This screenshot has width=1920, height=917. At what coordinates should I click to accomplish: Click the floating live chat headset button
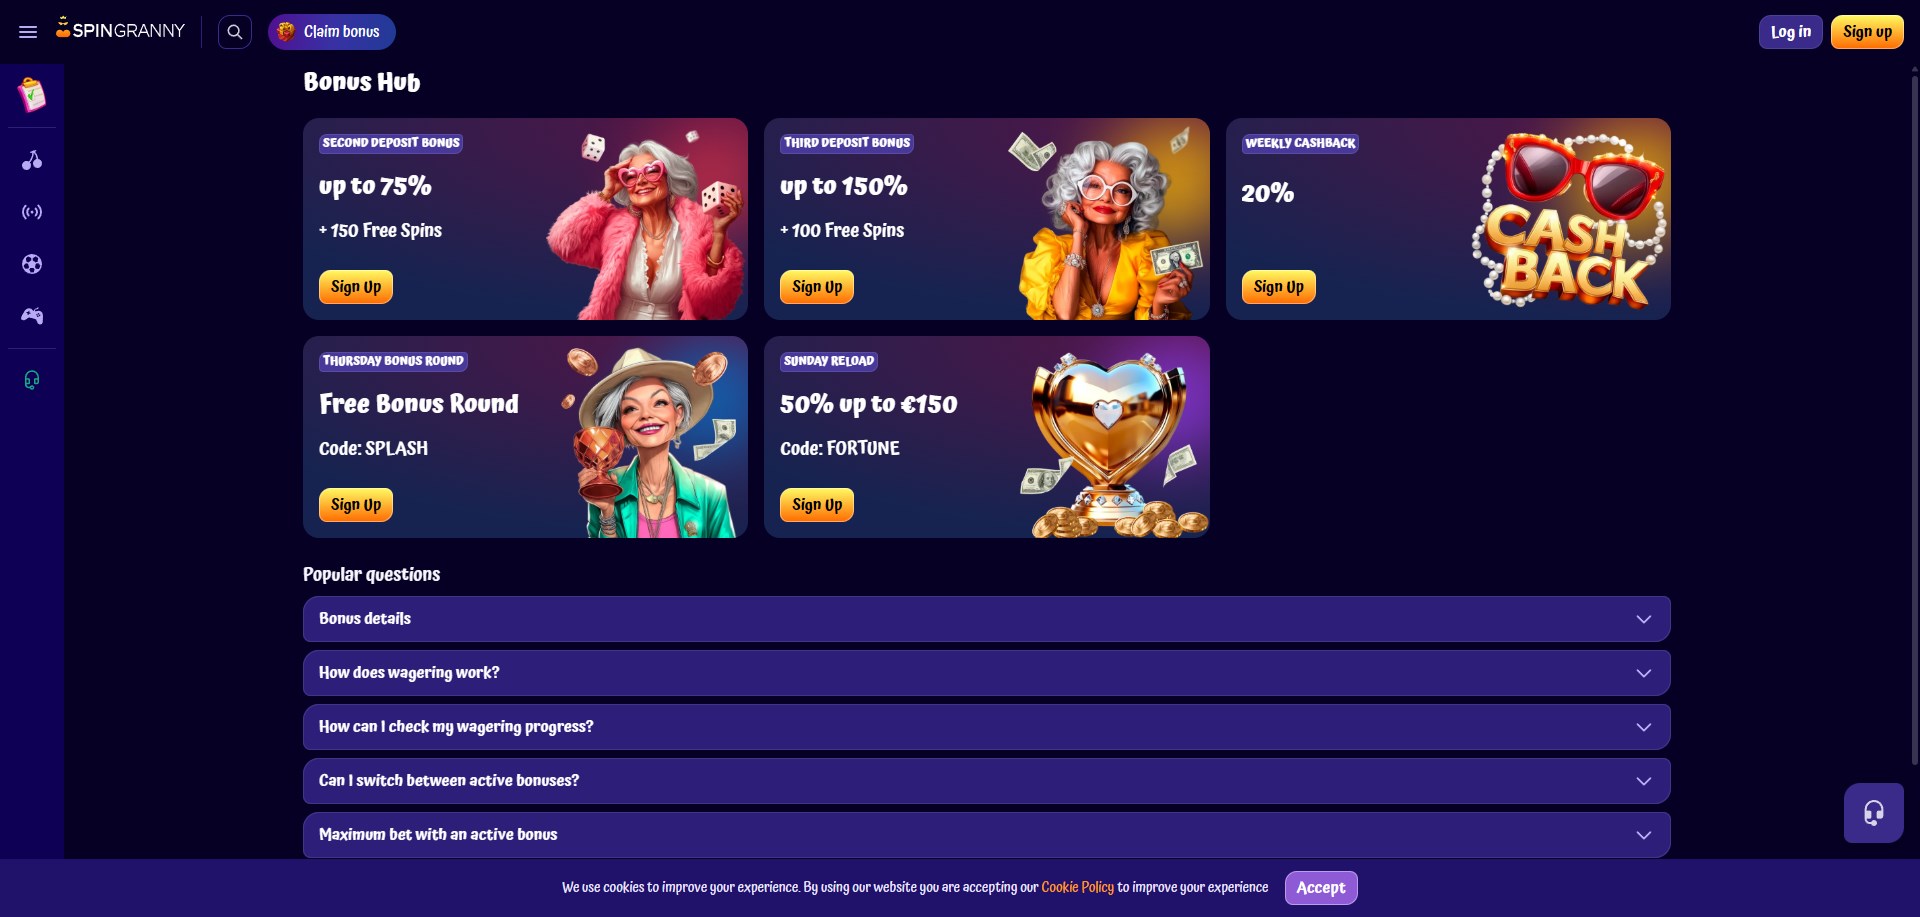pyautogui.click(x=1874, y=813)
